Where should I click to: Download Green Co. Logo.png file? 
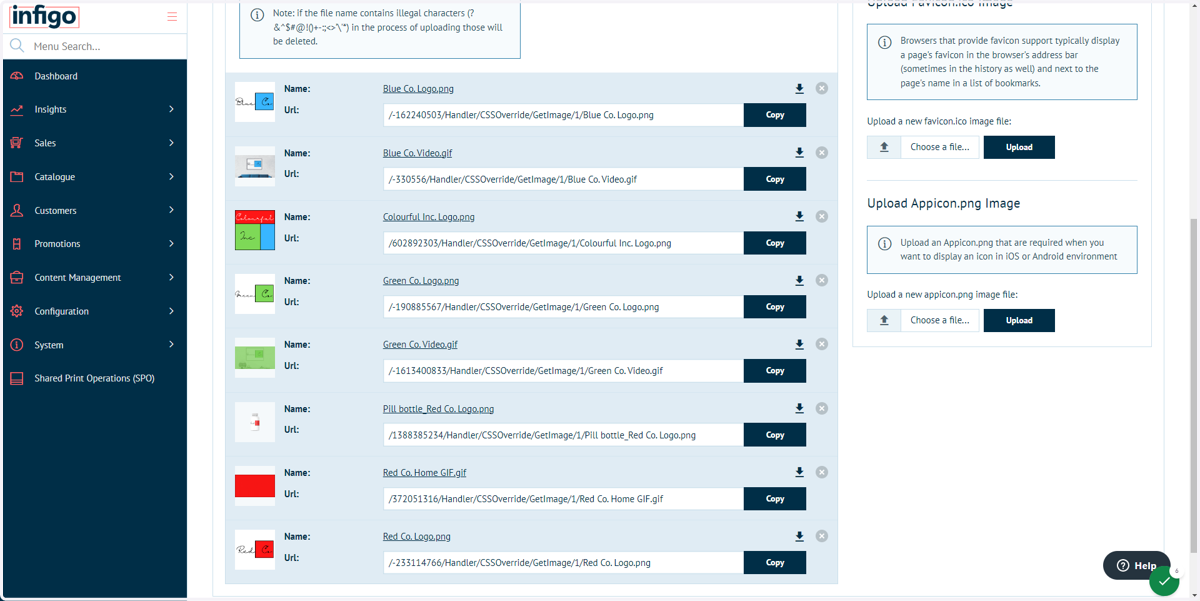click(799, 281)
